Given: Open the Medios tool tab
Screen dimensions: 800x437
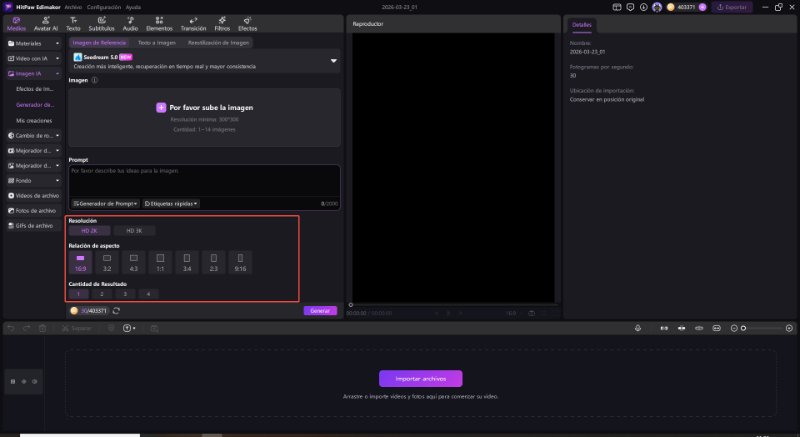Looking at the screenshot, I should click(x=16, y=24).
